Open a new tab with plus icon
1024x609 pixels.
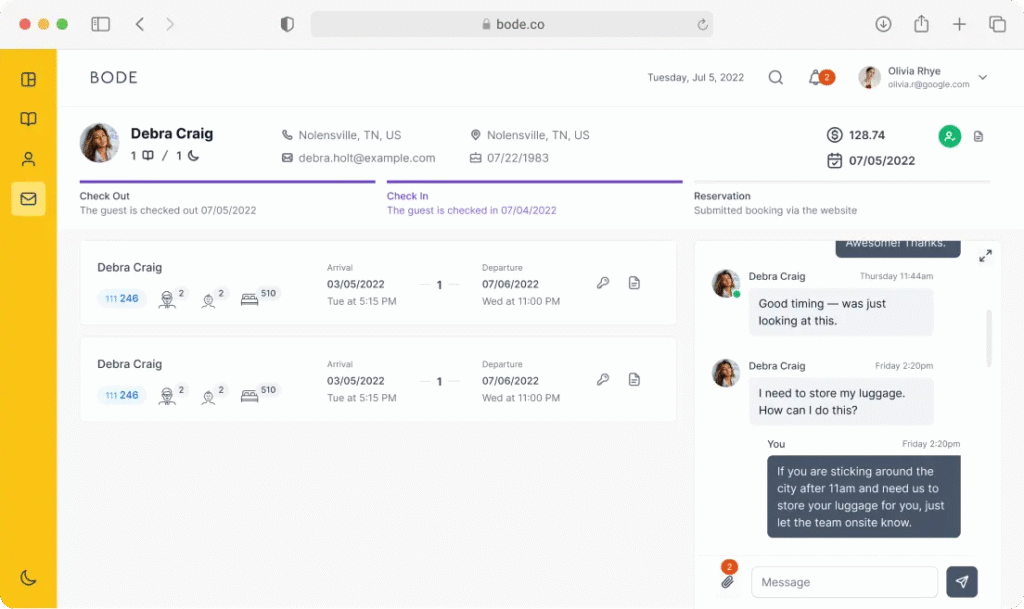point(959,24)
